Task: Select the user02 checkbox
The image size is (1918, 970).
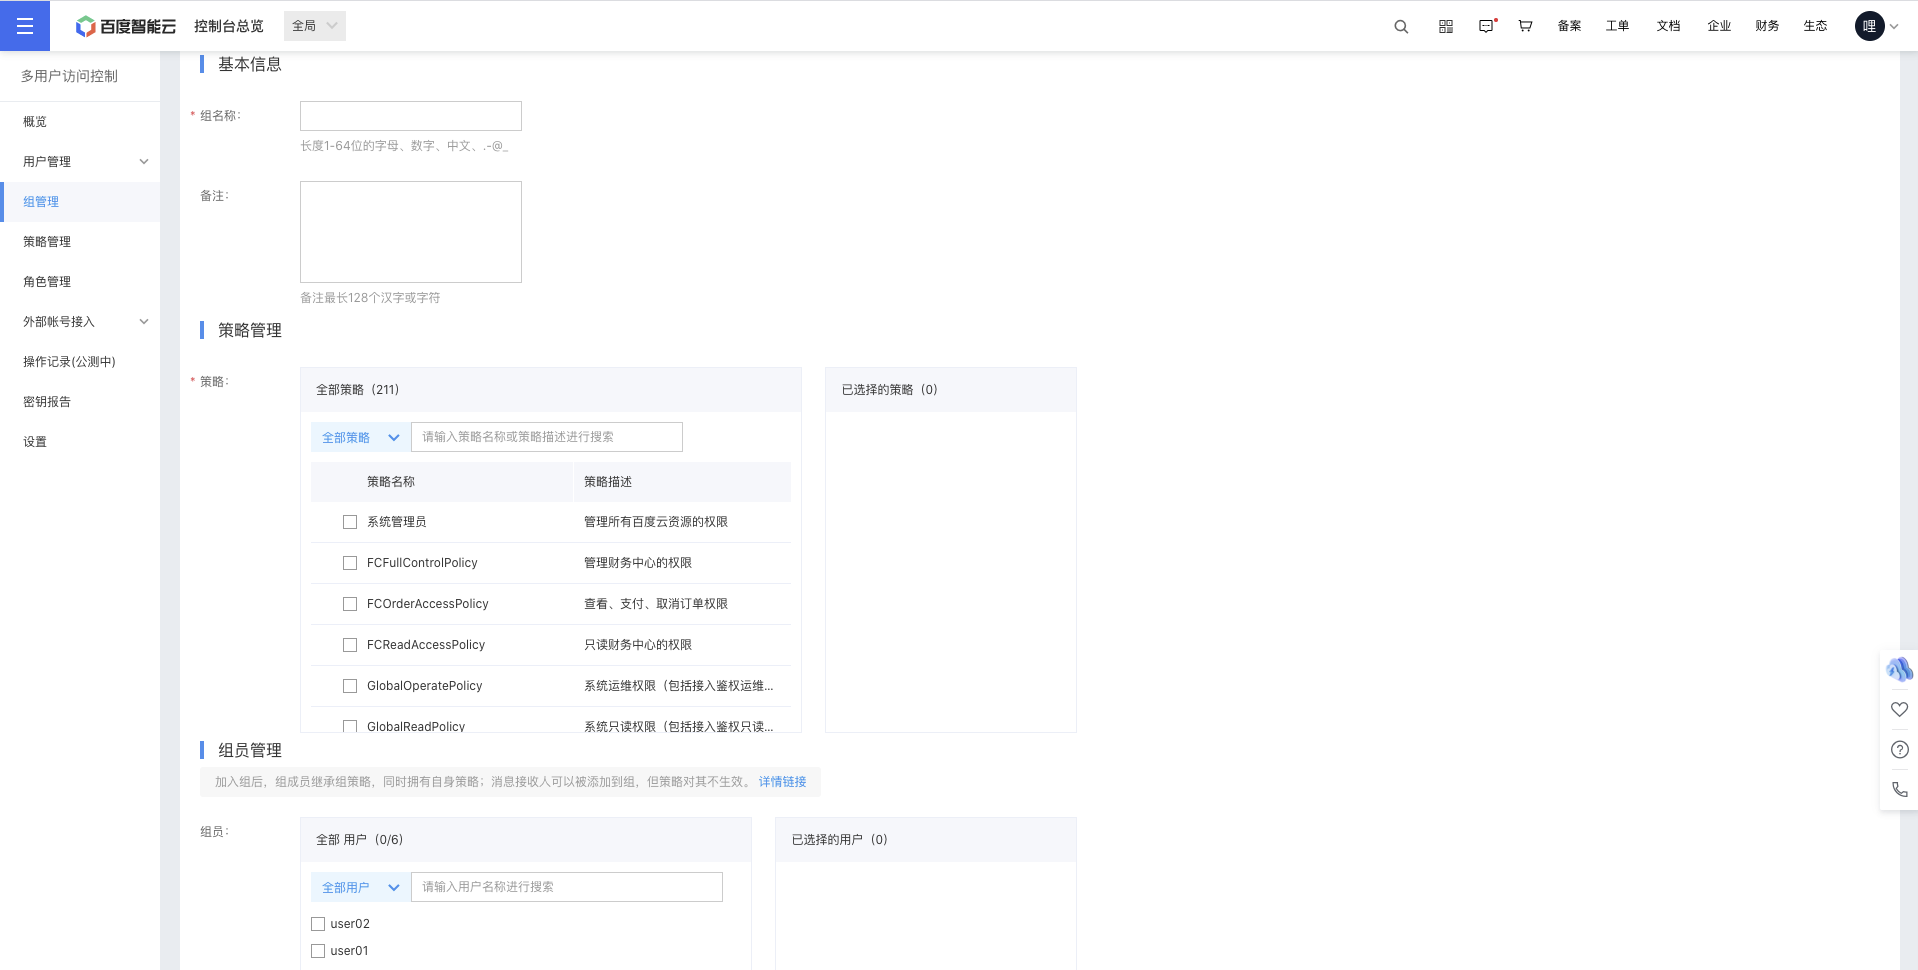Action: click(318, 924)
